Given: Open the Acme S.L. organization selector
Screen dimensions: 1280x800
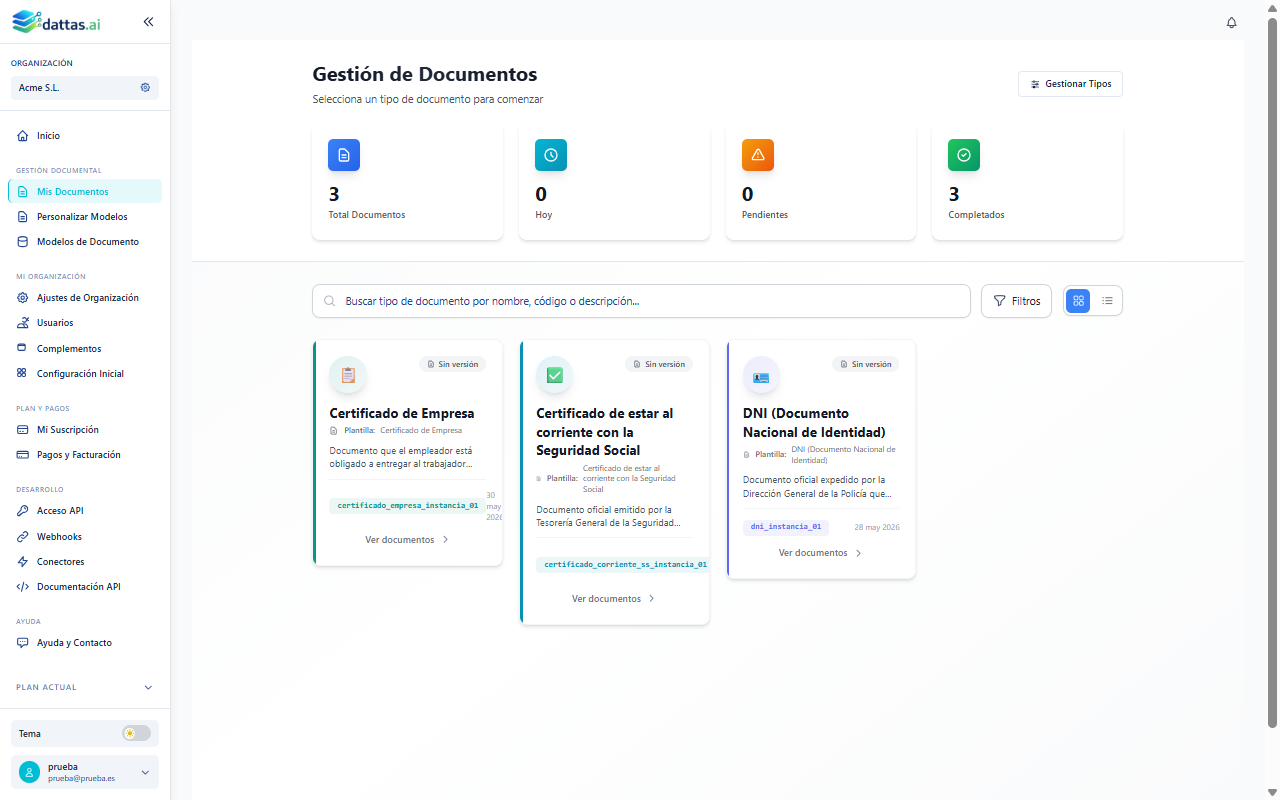Looking at the screenshot, I should tap(85, 88).
